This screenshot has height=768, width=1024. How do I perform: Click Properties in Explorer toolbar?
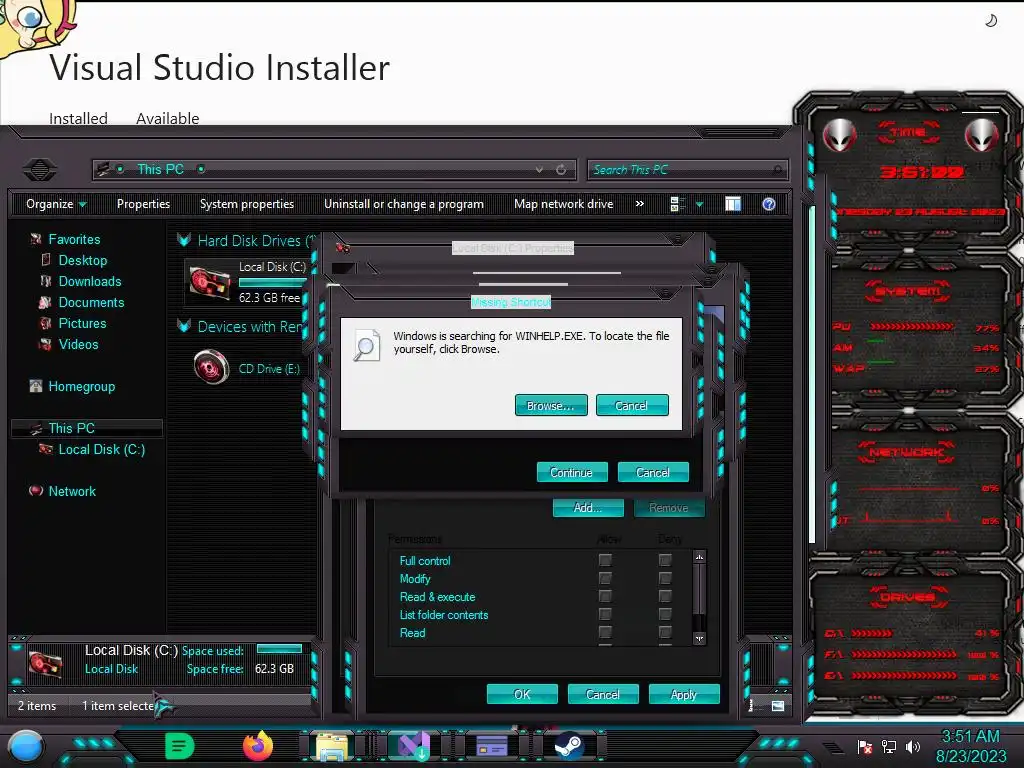click(x=143, y=204)
